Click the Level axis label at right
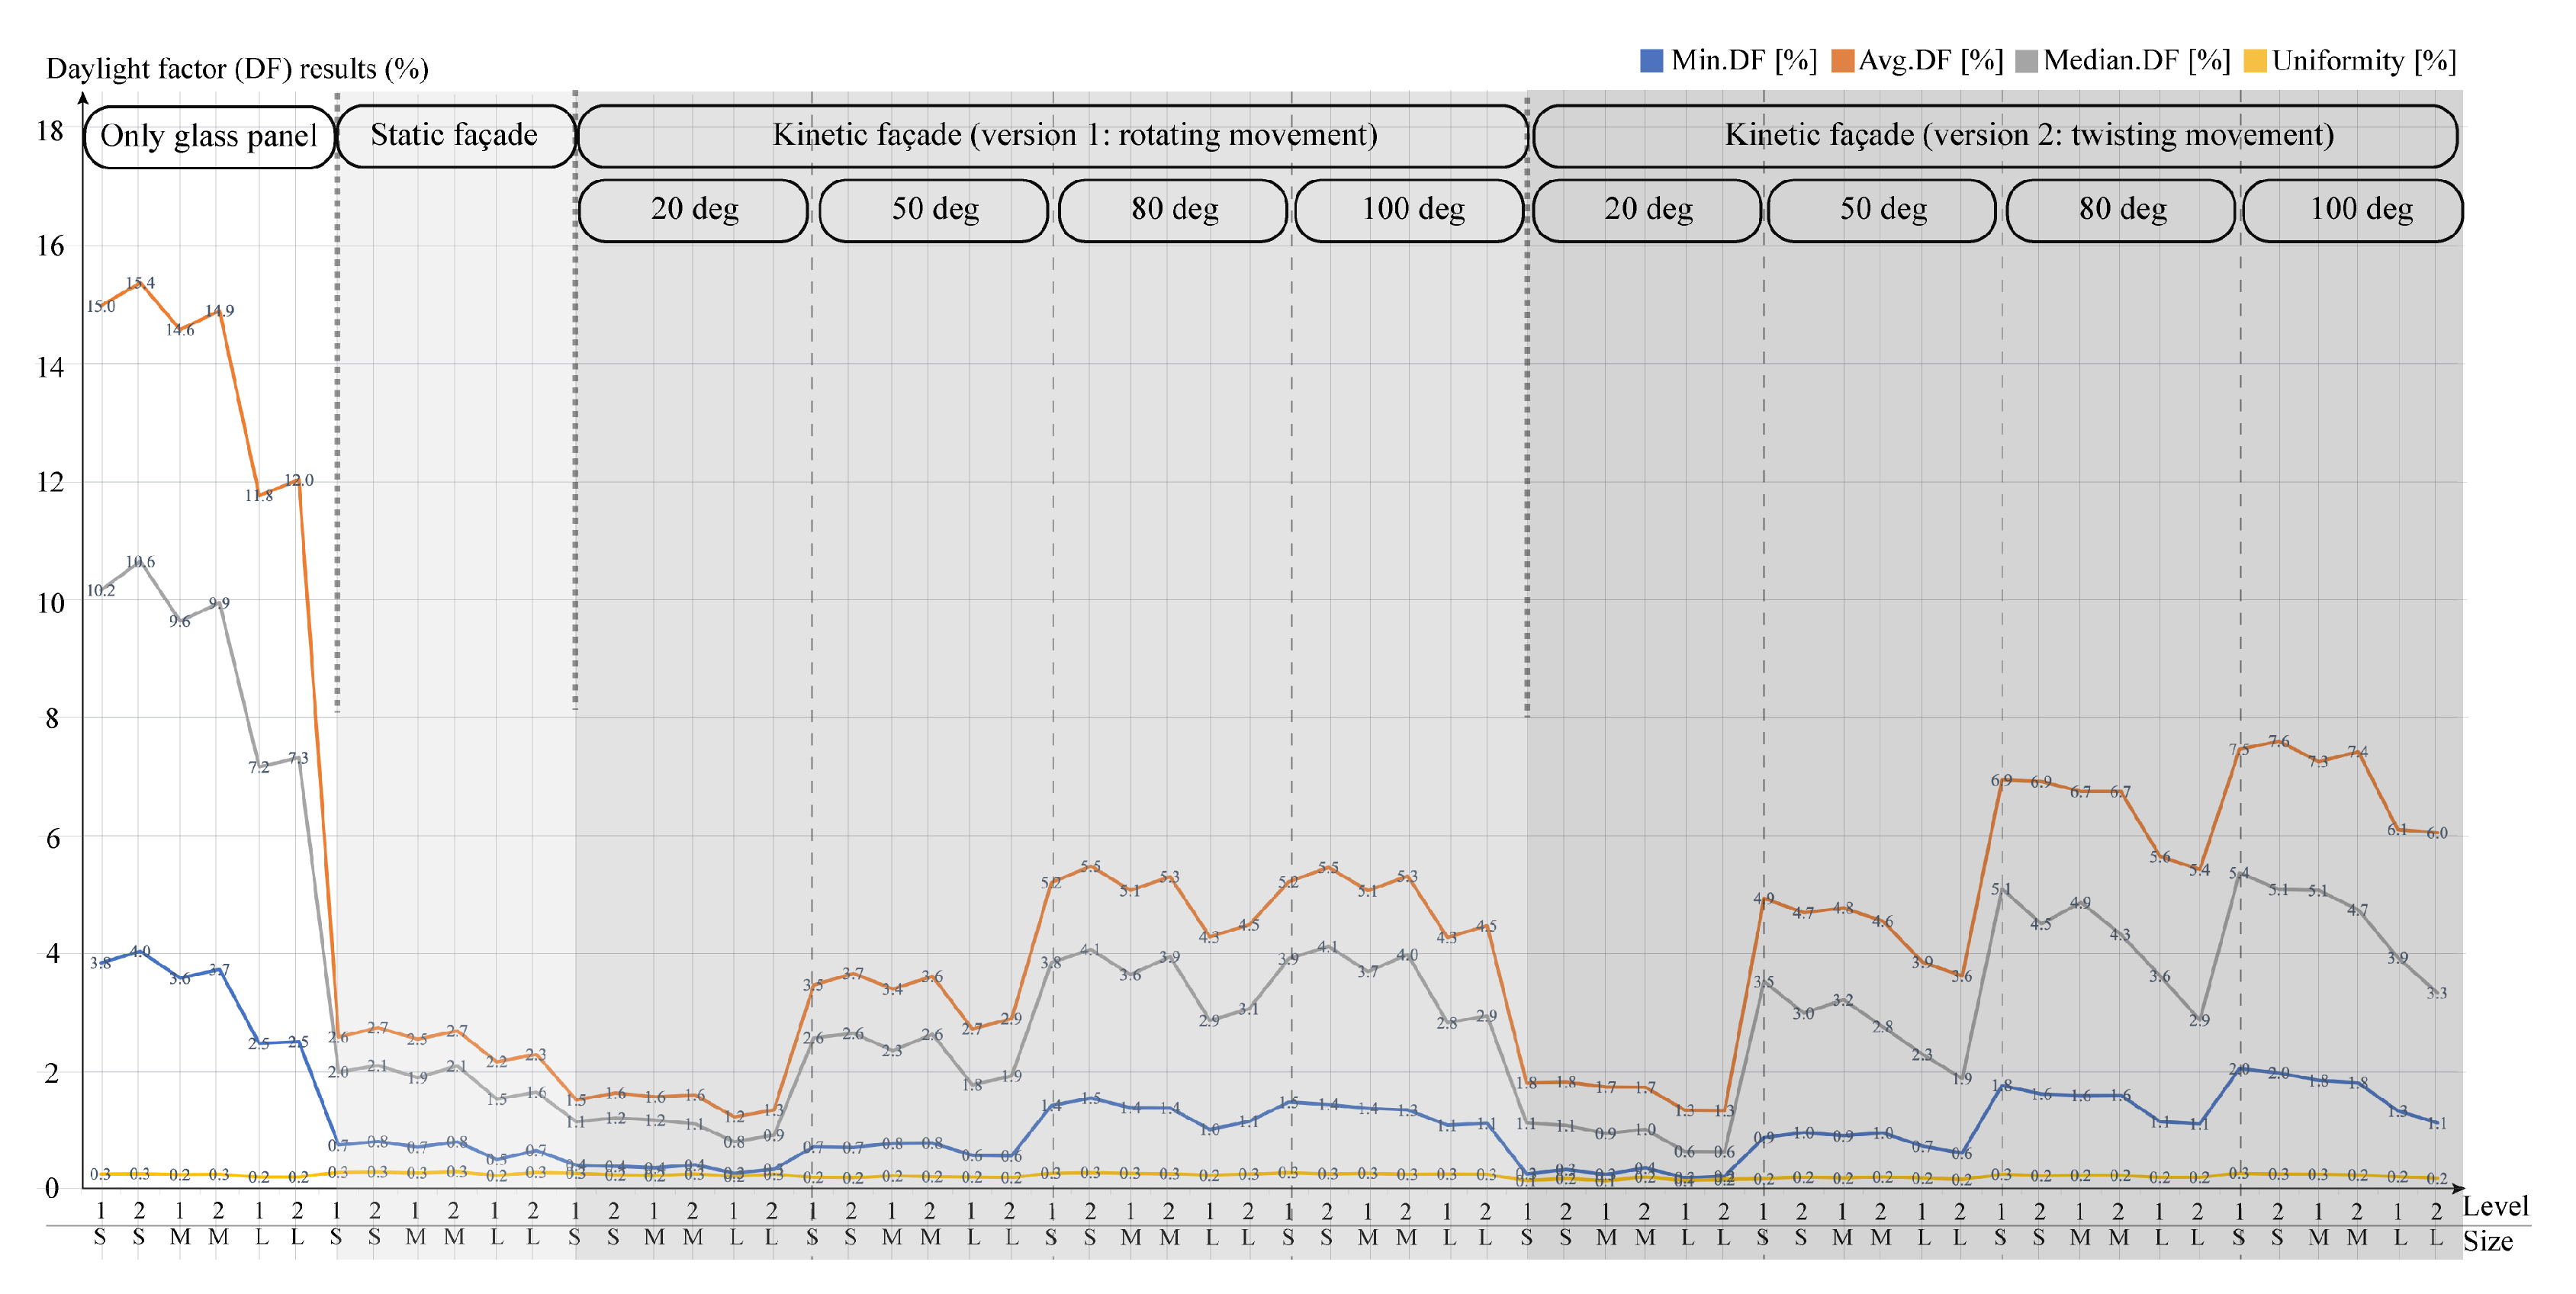 (x=2494, y=1206)
